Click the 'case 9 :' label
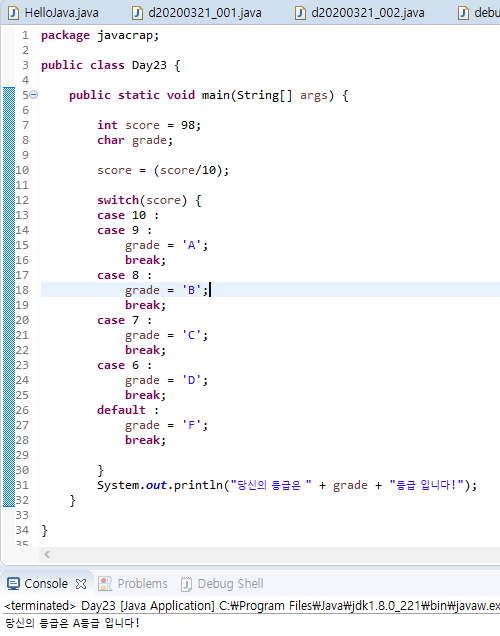Image resolution: width=500 pixels, height=636 pixels. click(x=124, y=230)
